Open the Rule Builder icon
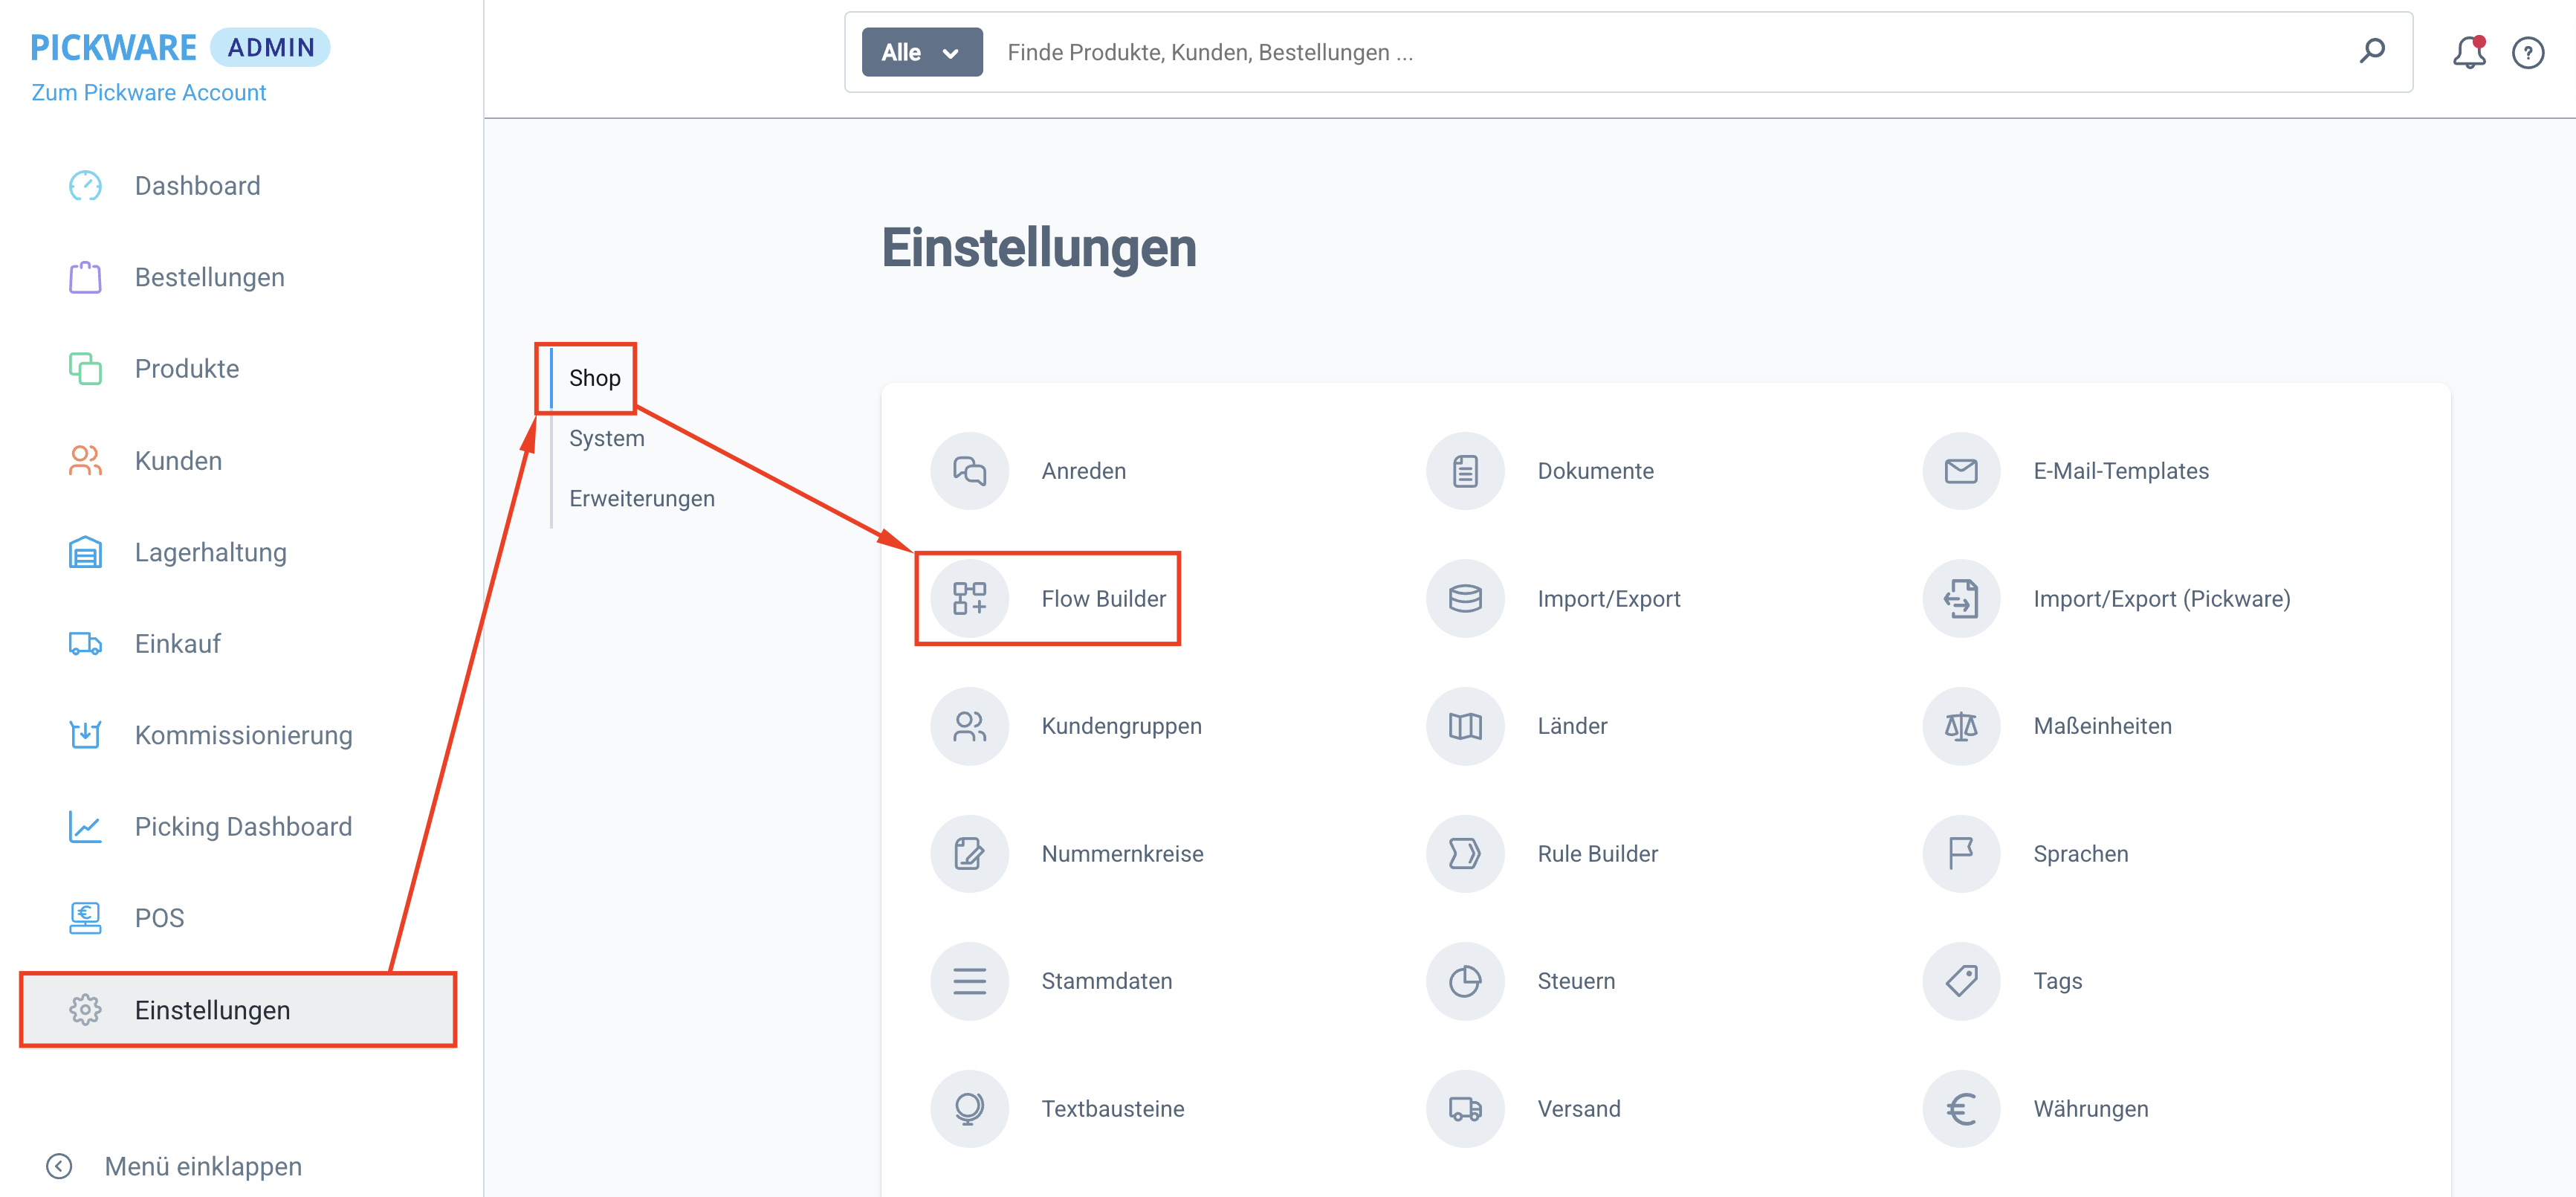 [1464, 853]
